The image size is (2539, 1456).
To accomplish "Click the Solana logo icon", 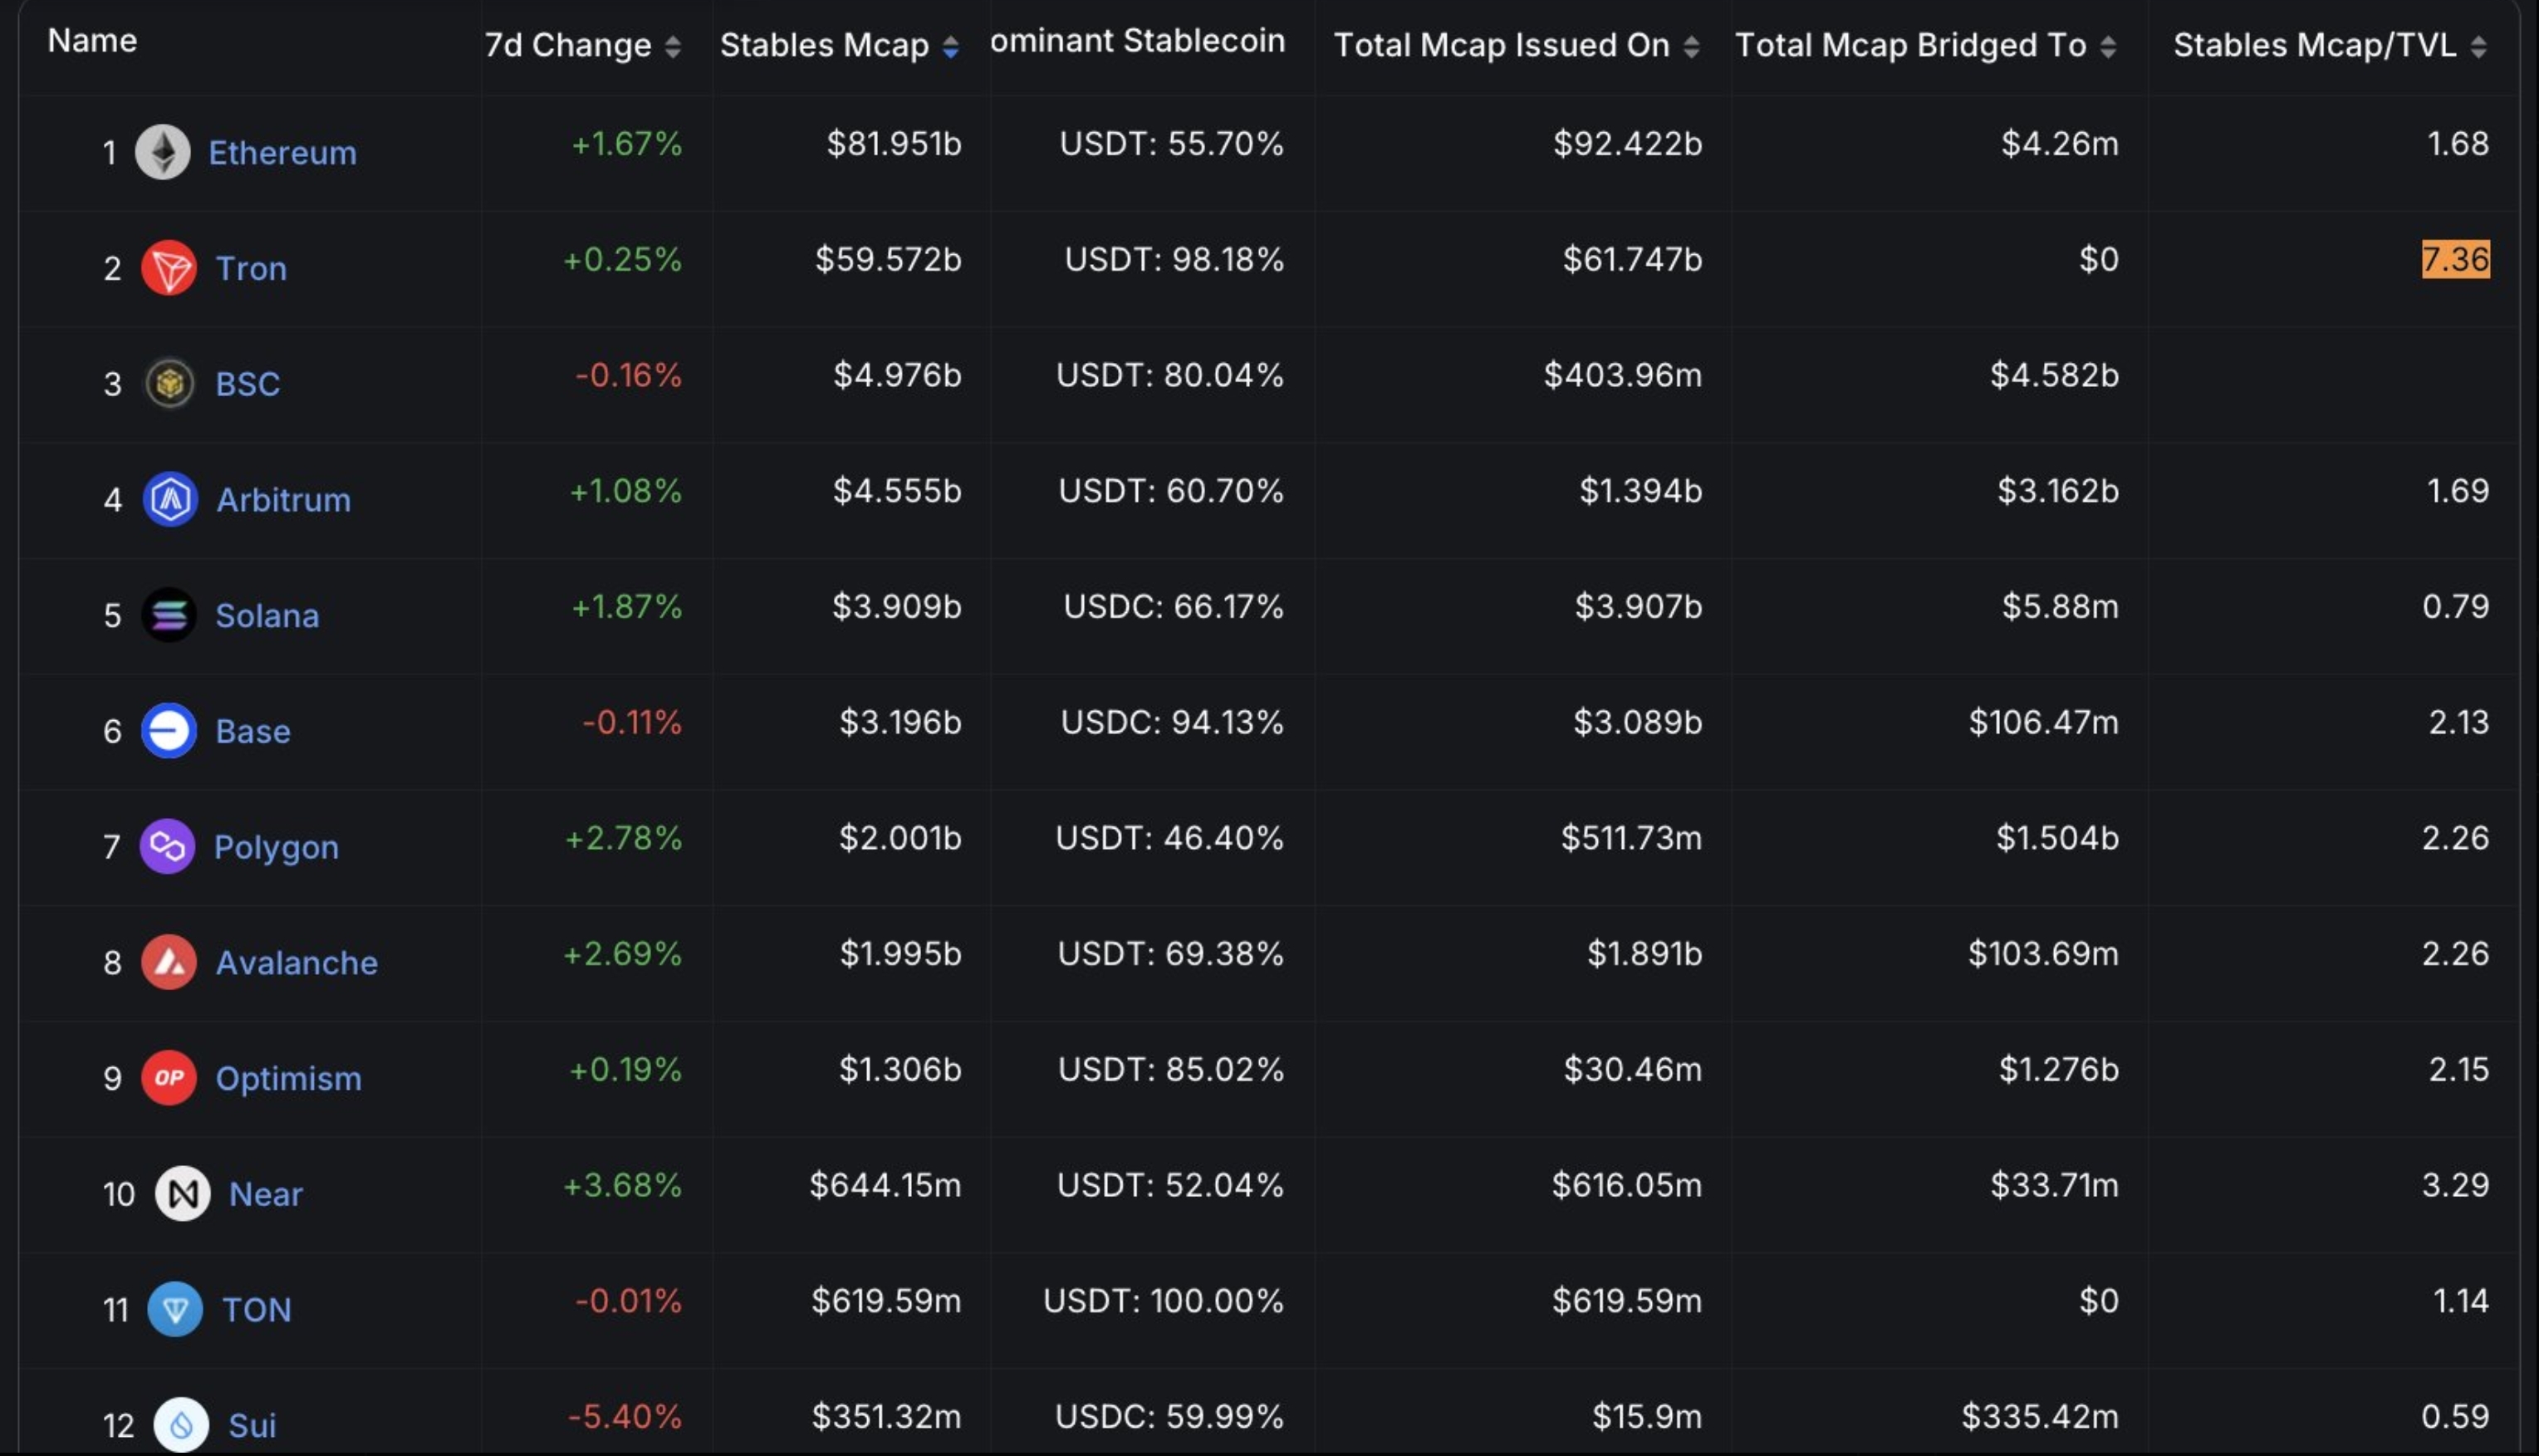I will point(169,615).
